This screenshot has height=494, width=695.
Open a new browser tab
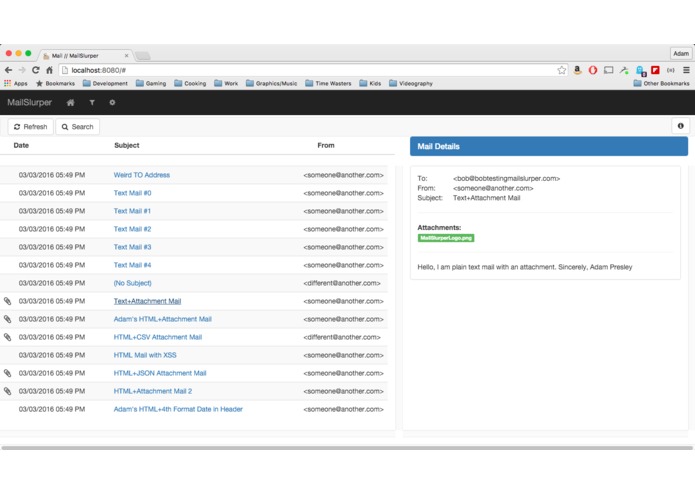tap(143, 56)
